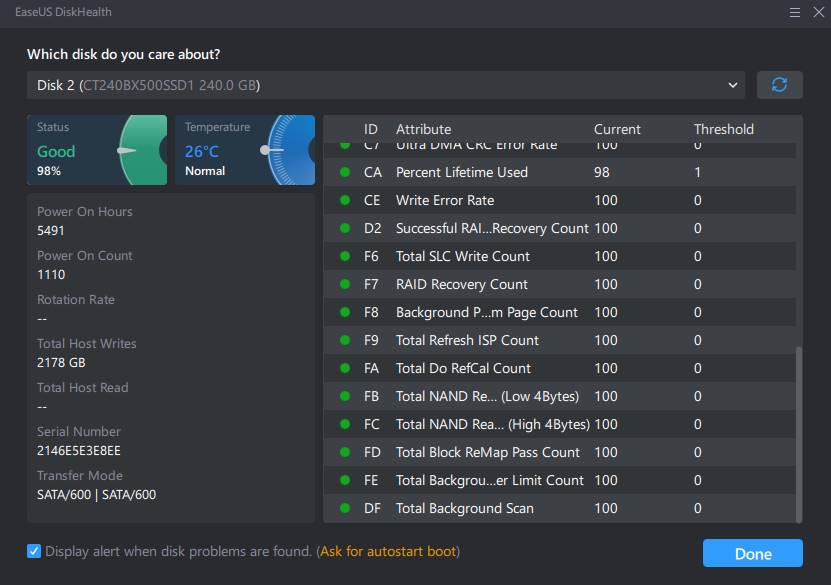Click the green status dot for FB row
The width and height of the screenshot is (831, 585).
pos(345,396)
